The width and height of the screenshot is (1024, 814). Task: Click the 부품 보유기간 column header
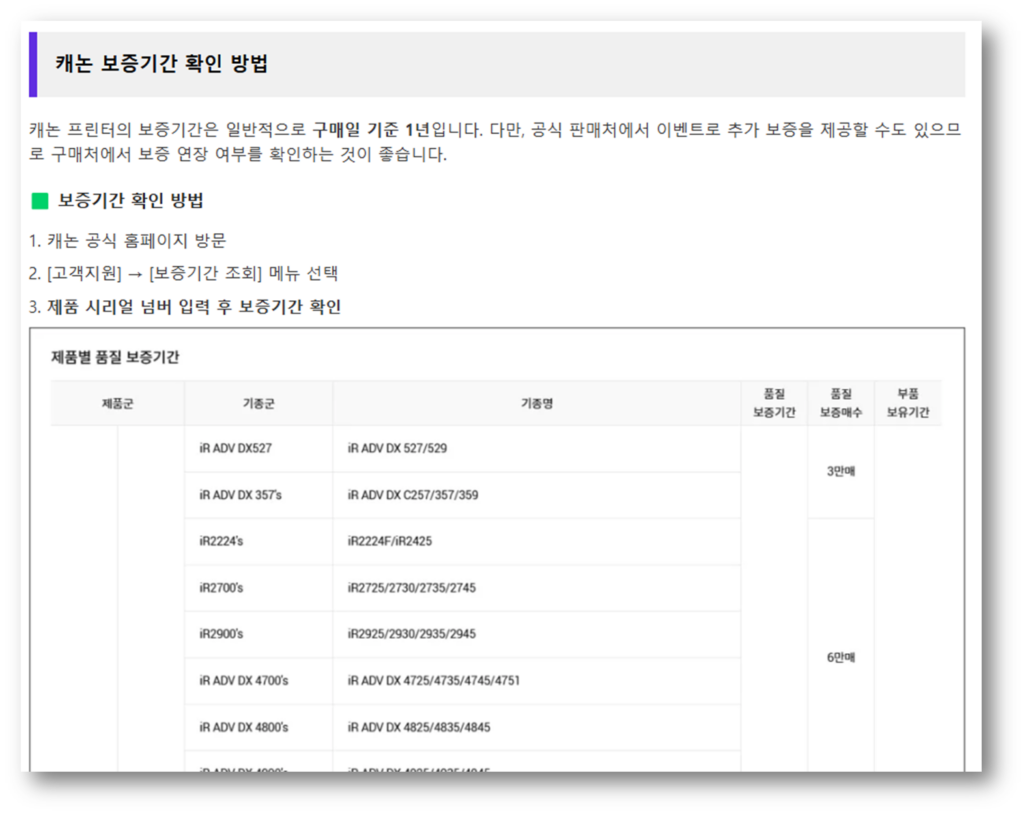[x=908, y=403]
